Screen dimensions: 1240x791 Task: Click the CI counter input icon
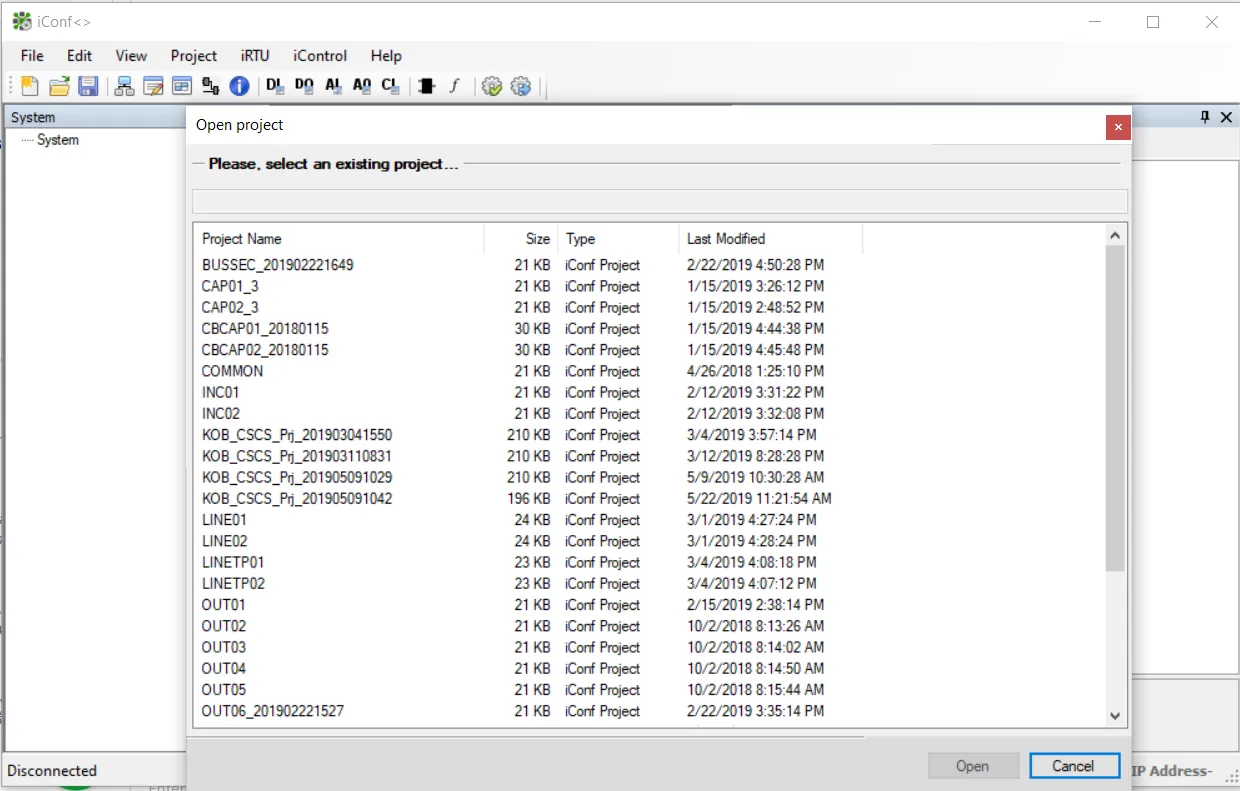[391, 86]
